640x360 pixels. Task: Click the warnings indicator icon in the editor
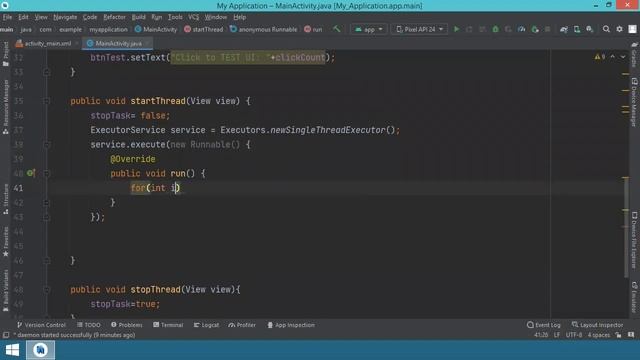(600, 57)
